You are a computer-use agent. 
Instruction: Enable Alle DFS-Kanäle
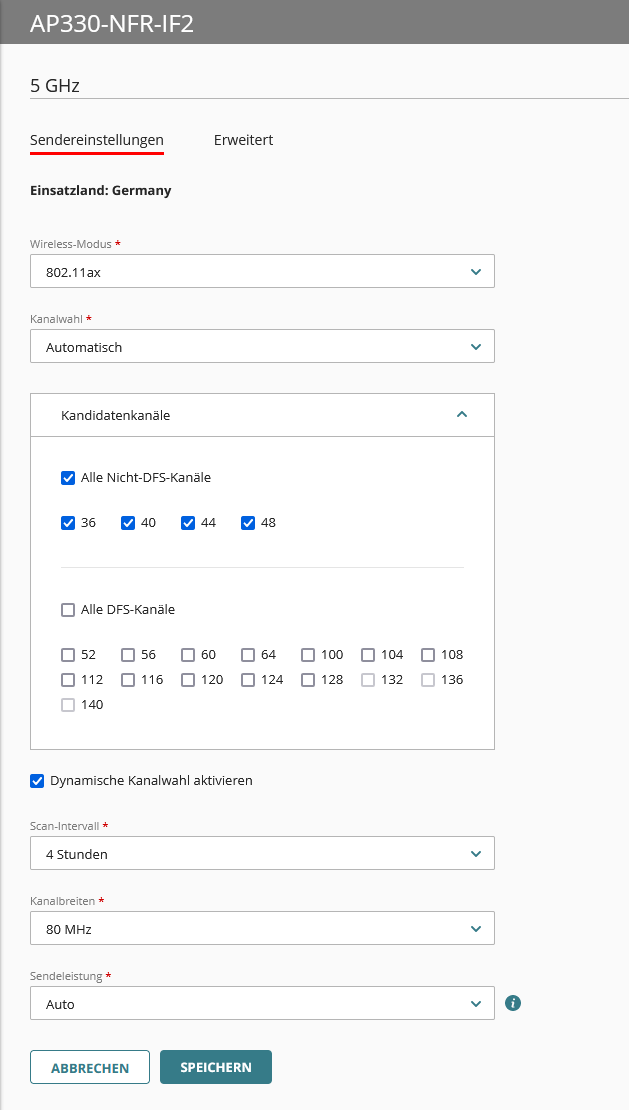(68, 609)
